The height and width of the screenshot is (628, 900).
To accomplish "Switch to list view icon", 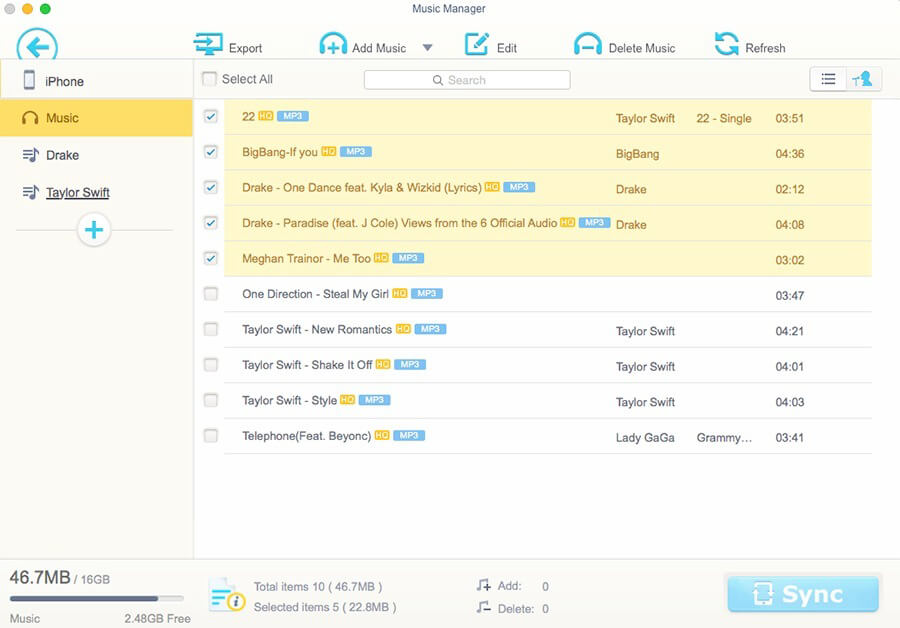I will click(x=828, y=80).
